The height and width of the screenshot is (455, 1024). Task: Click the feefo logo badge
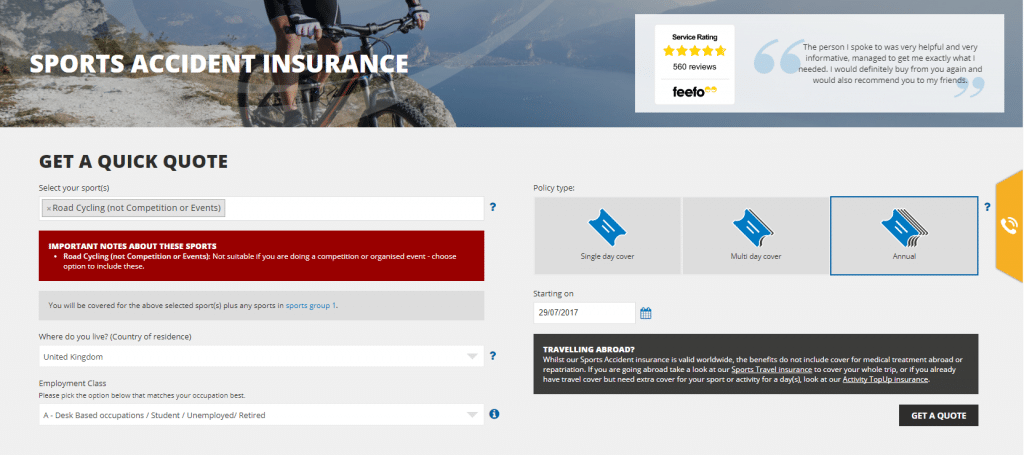[694, 92]
